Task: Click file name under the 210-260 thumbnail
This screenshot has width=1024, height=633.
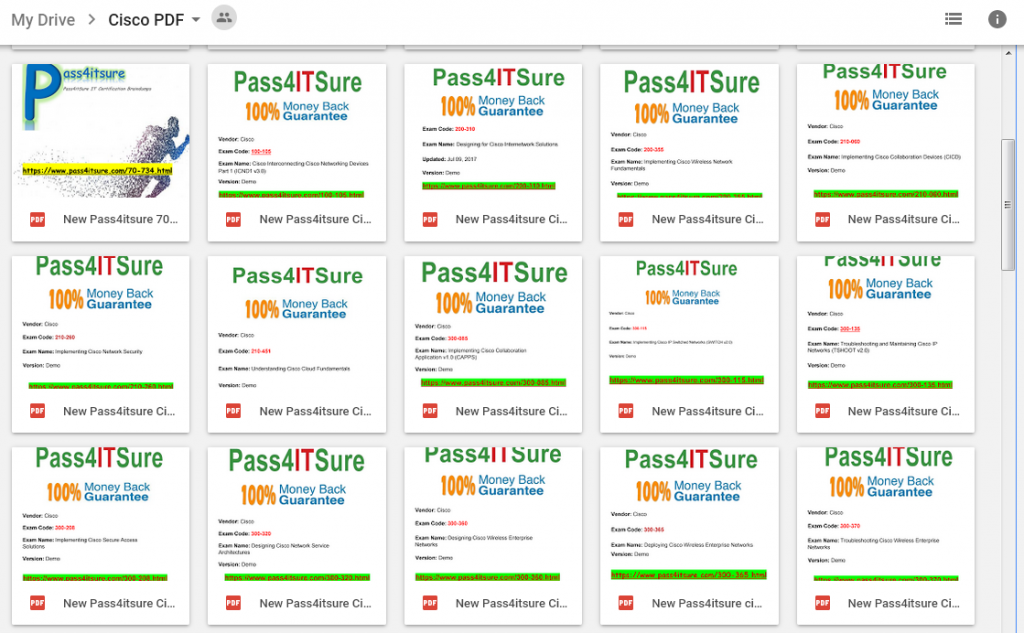Action: pyautogui.click(x=119, y=411)
